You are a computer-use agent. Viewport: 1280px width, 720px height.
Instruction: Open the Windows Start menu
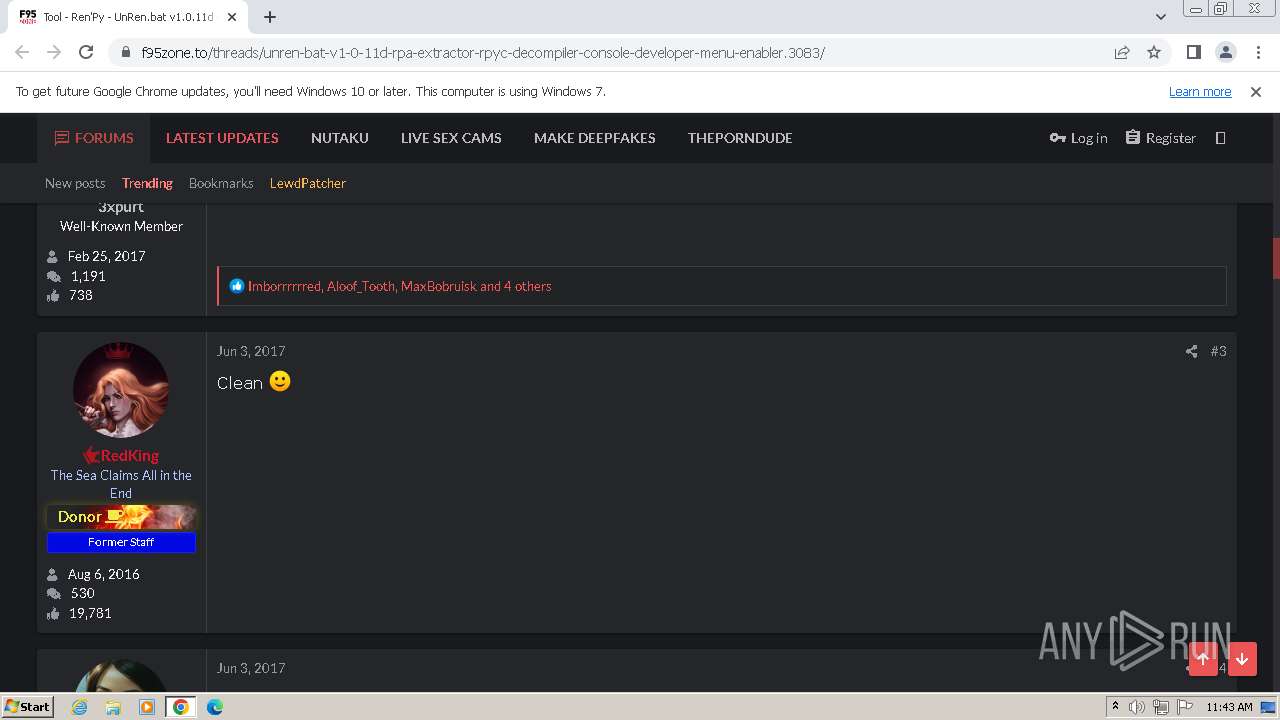27,706
